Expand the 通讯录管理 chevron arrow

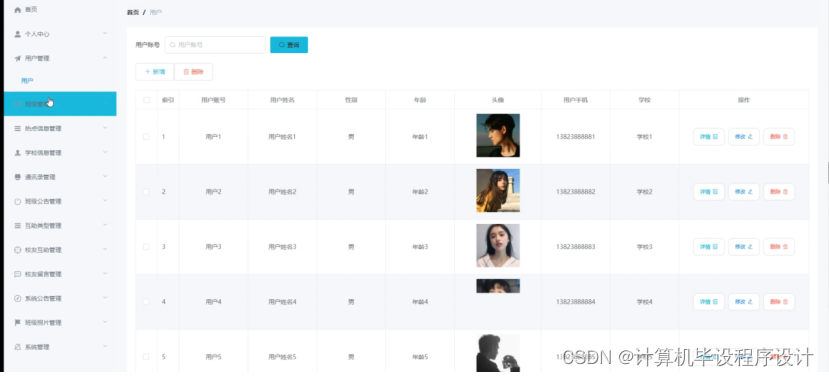105,177
